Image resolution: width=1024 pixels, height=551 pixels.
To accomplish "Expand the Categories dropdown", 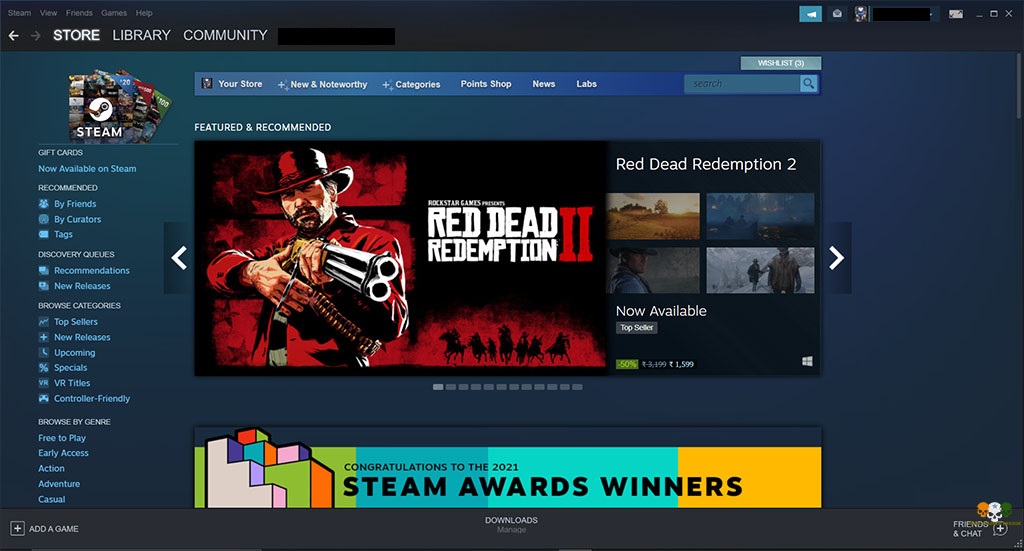I will tap(411, 84).
